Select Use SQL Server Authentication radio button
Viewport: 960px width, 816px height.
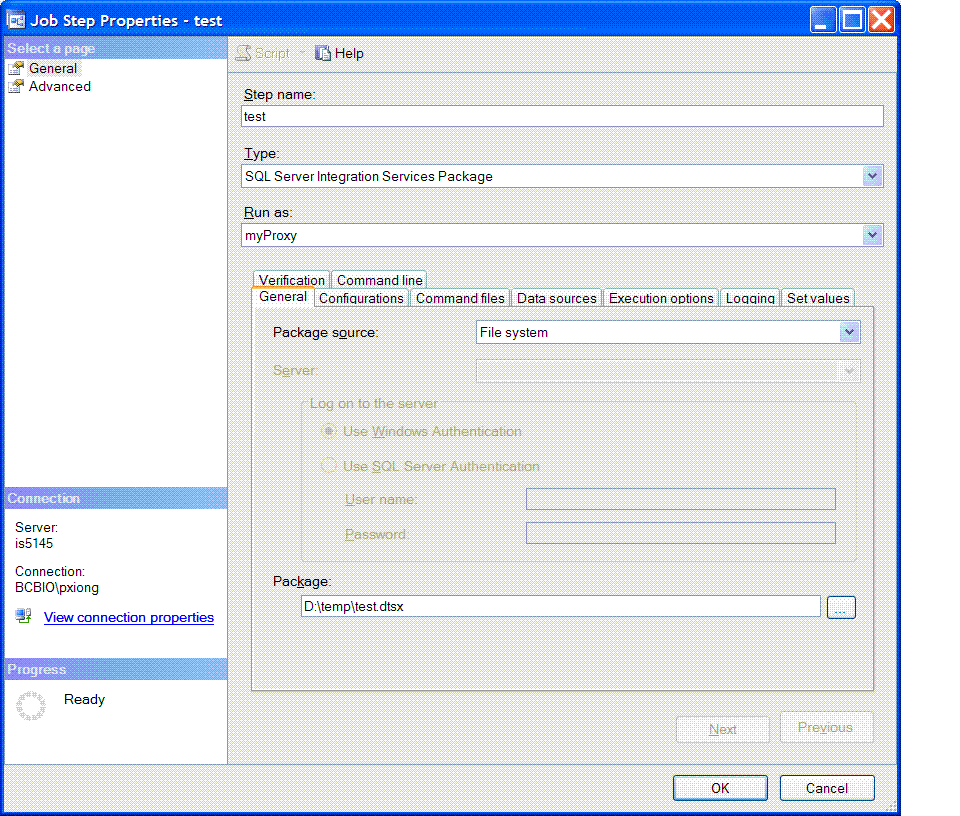(329, 466)
